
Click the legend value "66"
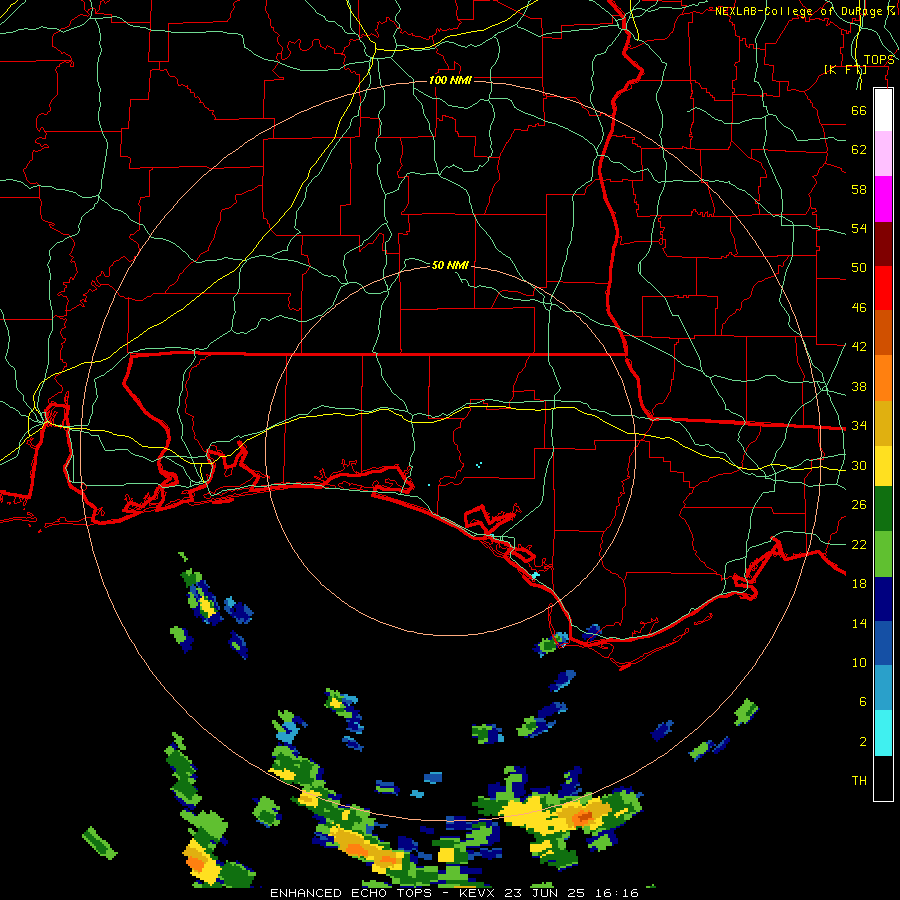pyautogui.click(x=859, y=110)
